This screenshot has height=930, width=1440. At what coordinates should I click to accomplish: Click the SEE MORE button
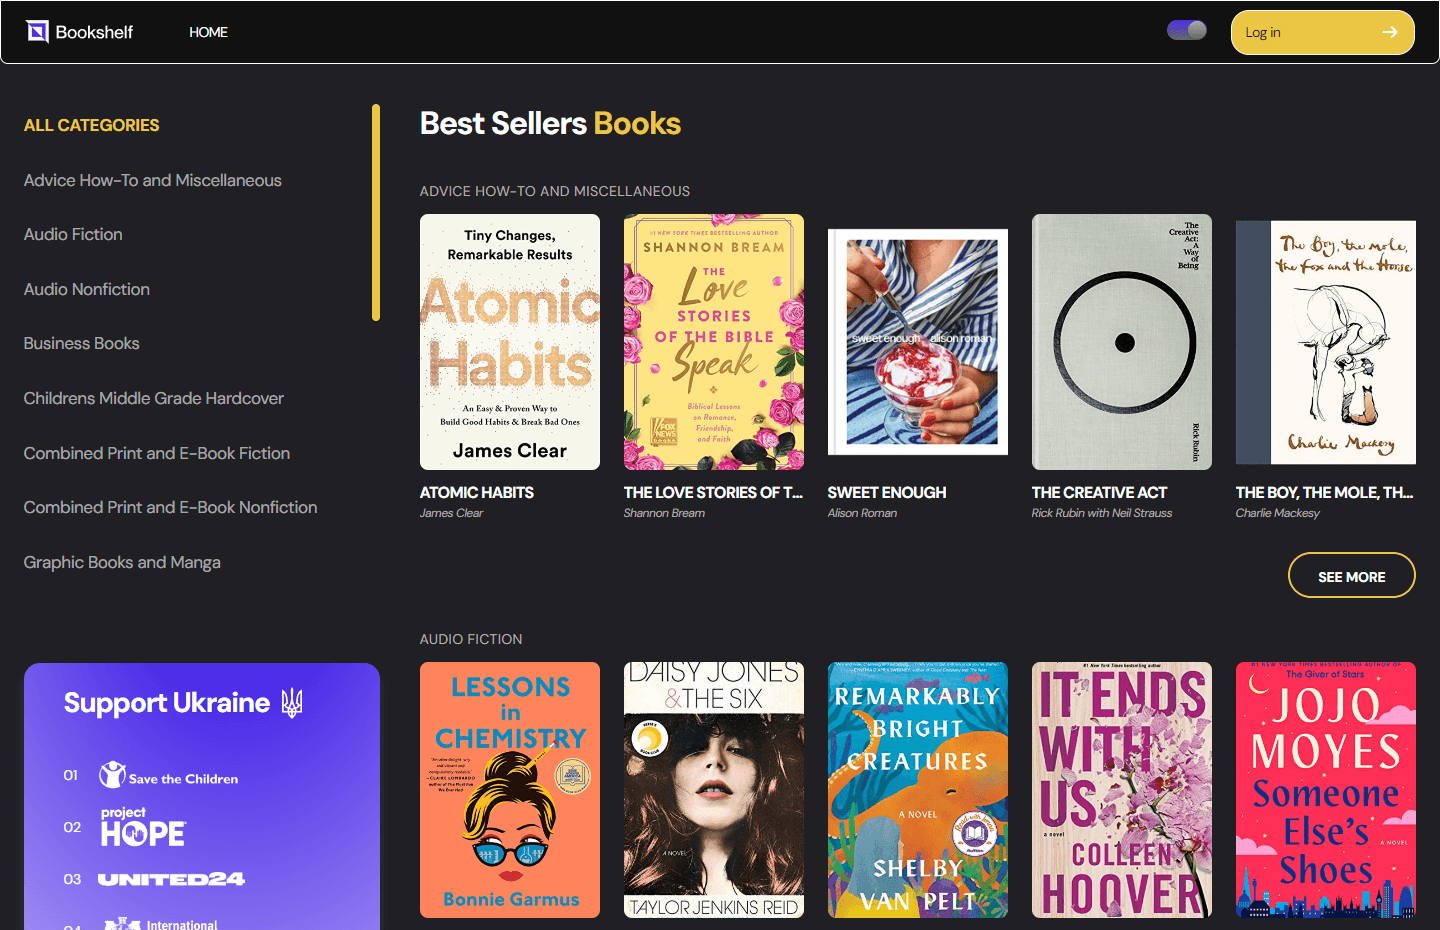(x=1351, y=575)
